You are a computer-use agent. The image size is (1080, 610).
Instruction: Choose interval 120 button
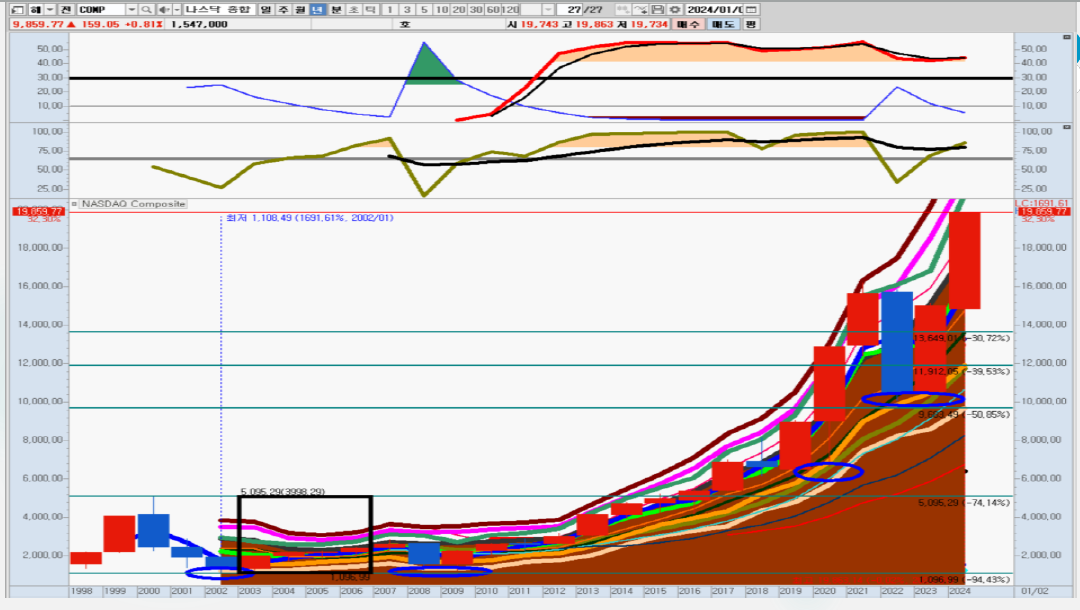point(510,10)
